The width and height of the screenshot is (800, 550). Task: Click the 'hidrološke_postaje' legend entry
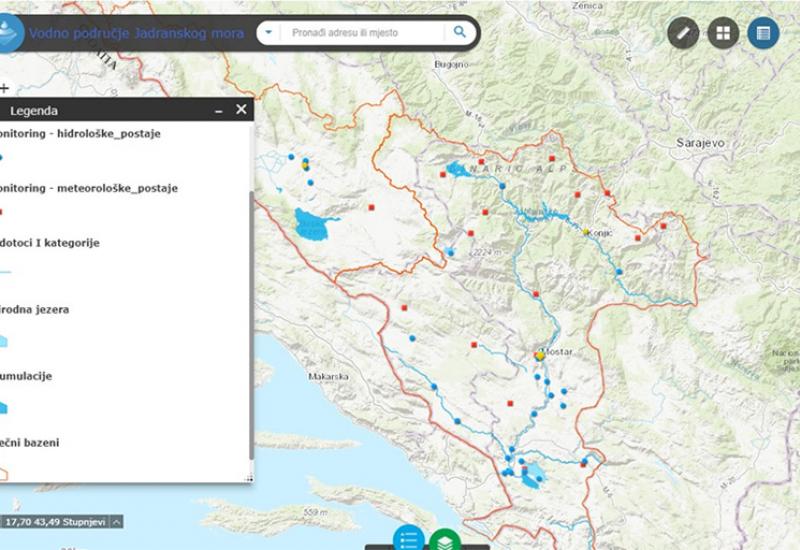click(x=109, y=134)
